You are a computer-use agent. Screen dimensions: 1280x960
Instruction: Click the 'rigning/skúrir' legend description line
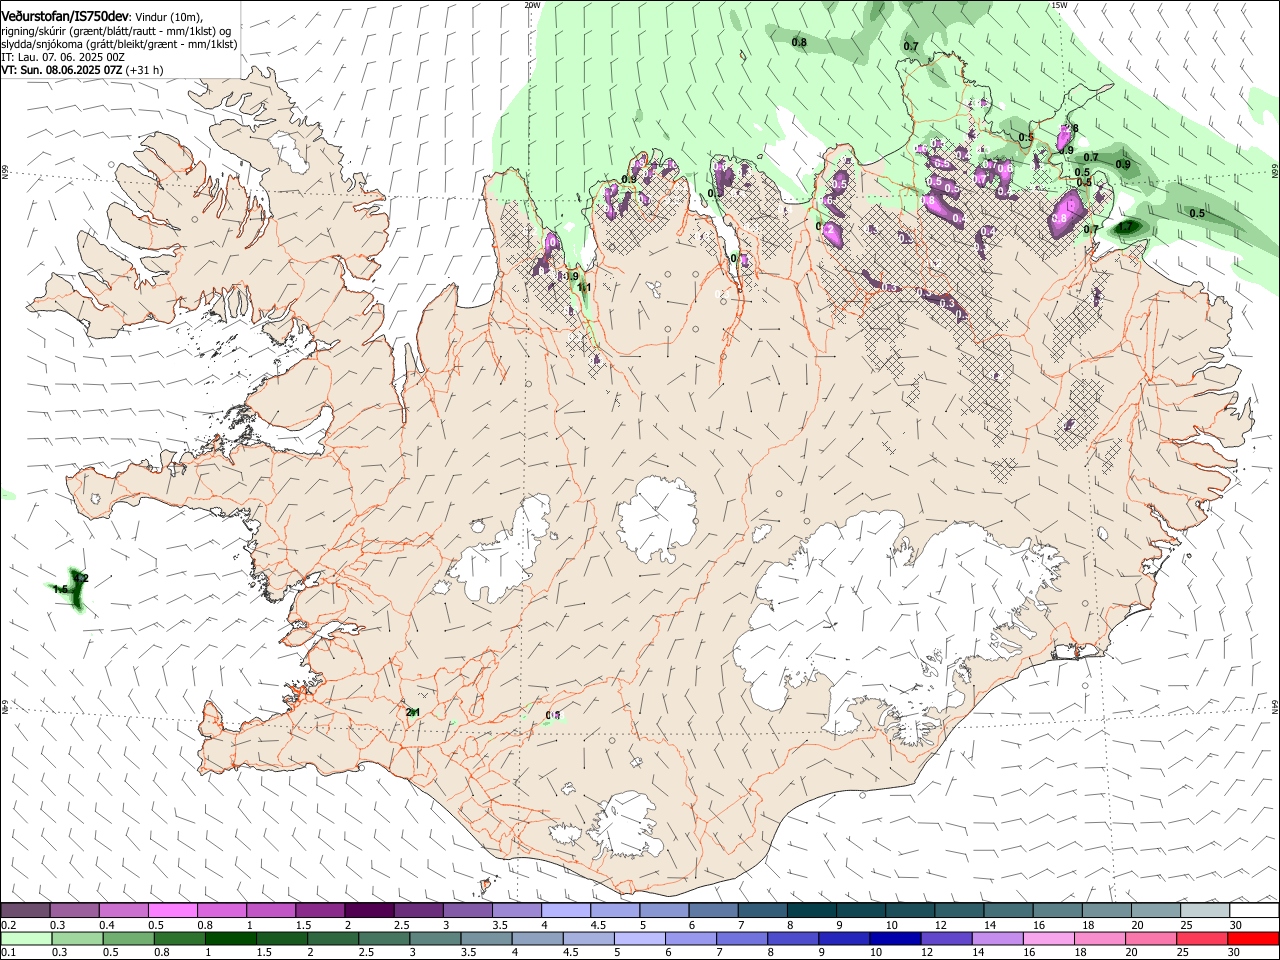tap(116, 31)
